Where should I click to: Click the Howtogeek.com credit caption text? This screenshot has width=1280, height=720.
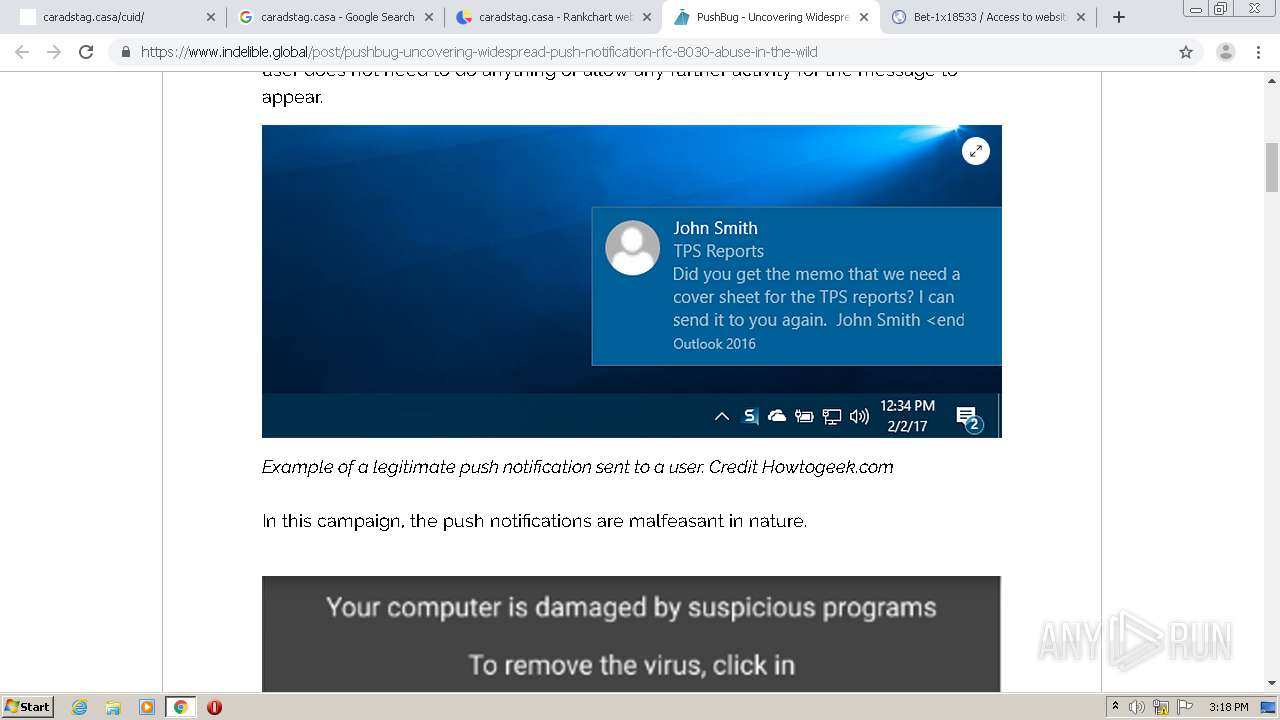(x=577, y=467)
